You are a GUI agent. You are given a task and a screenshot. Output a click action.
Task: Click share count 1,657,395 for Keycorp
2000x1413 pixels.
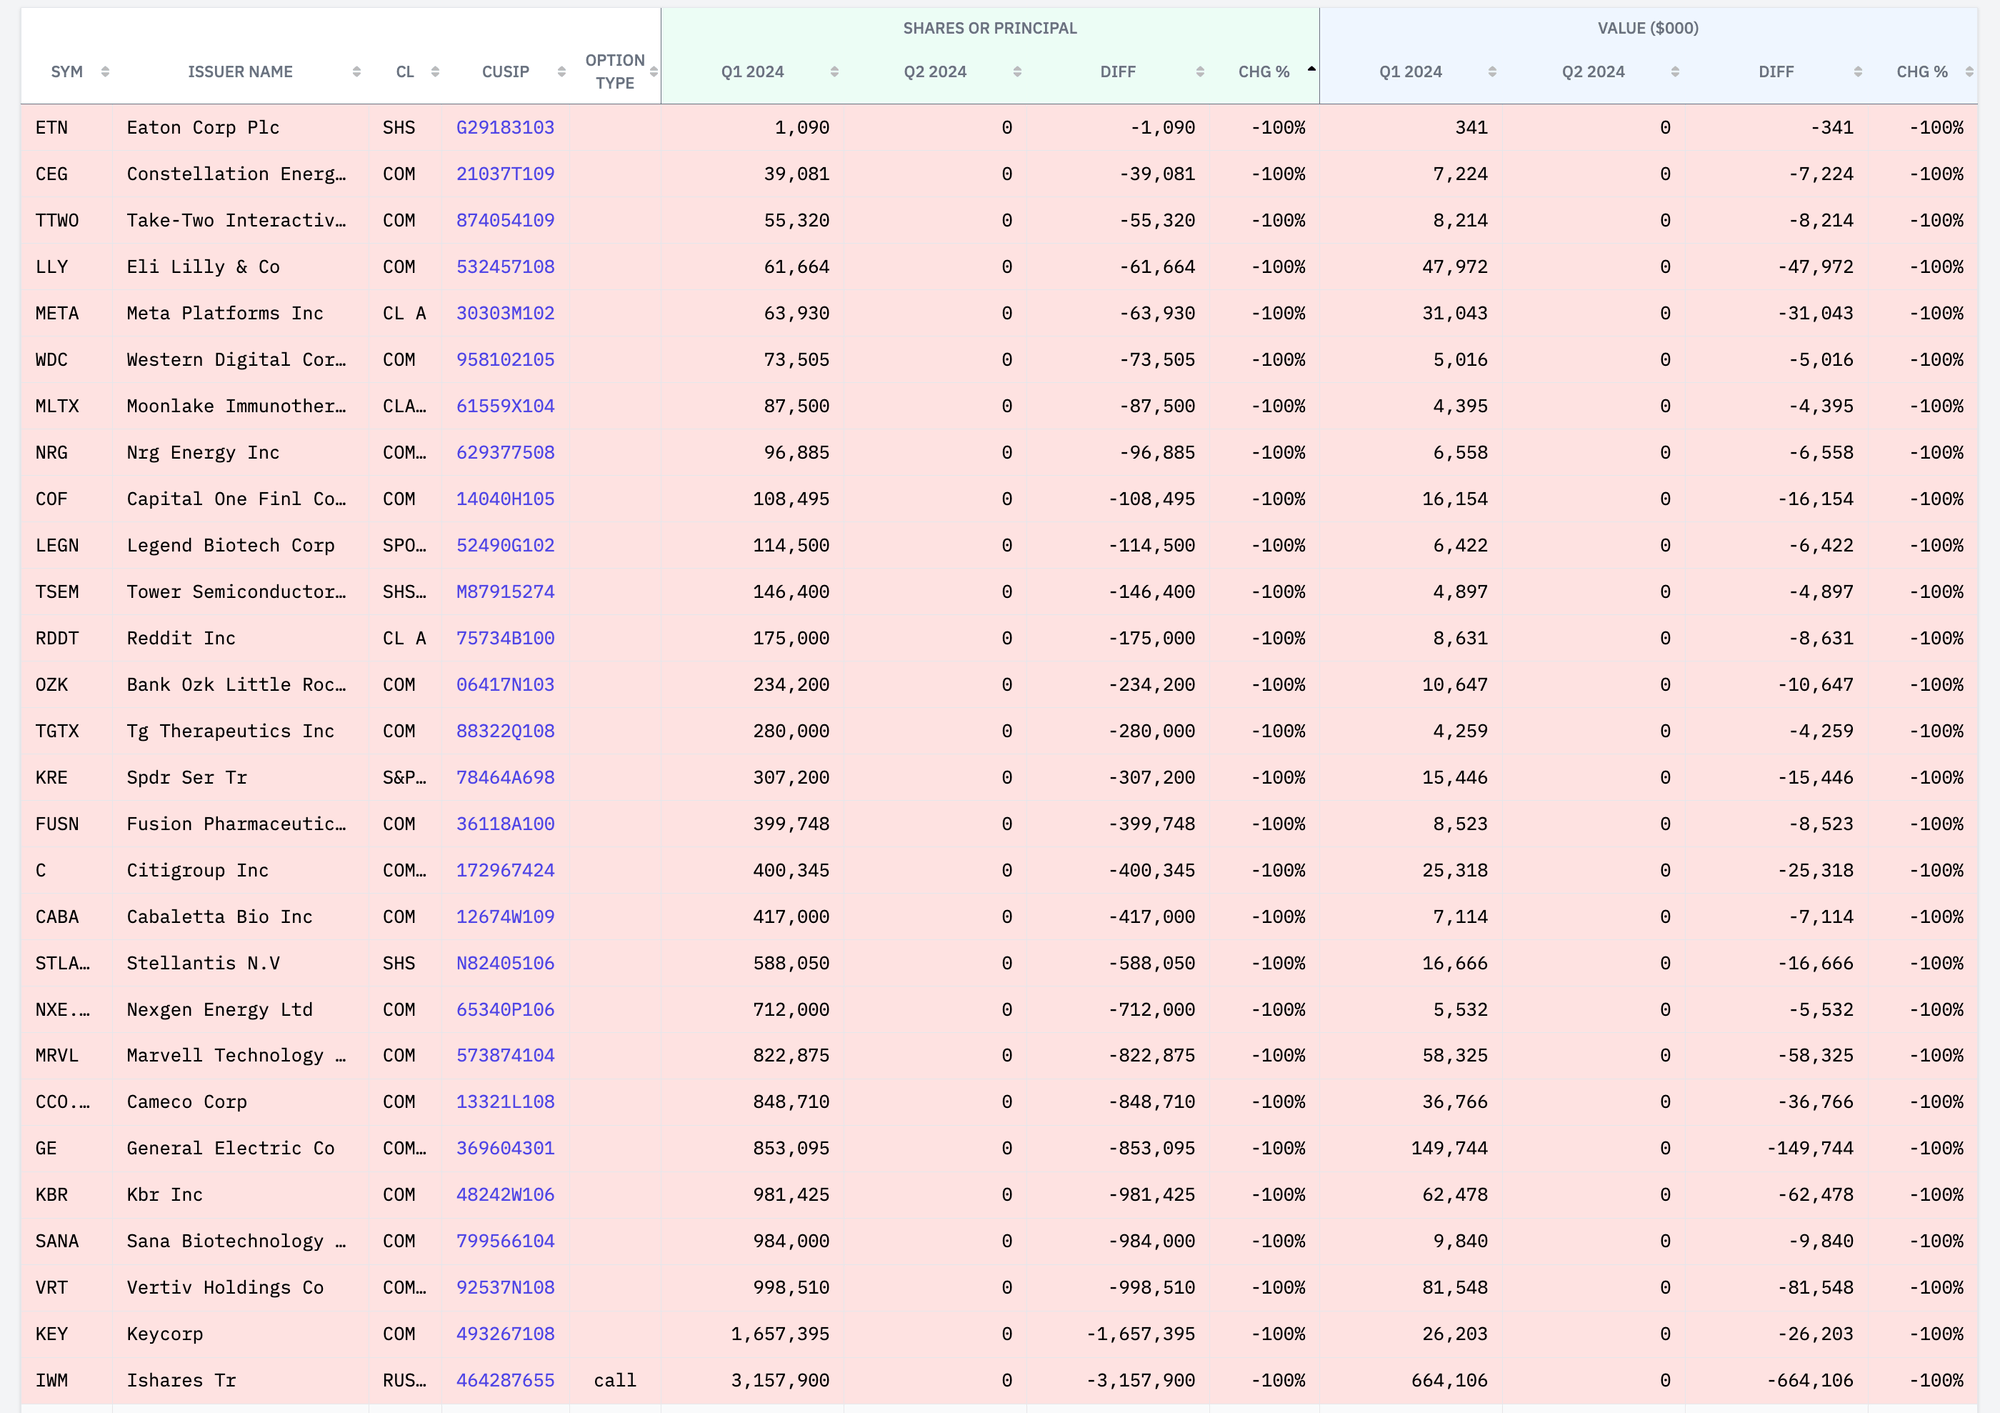[780, 1334]
